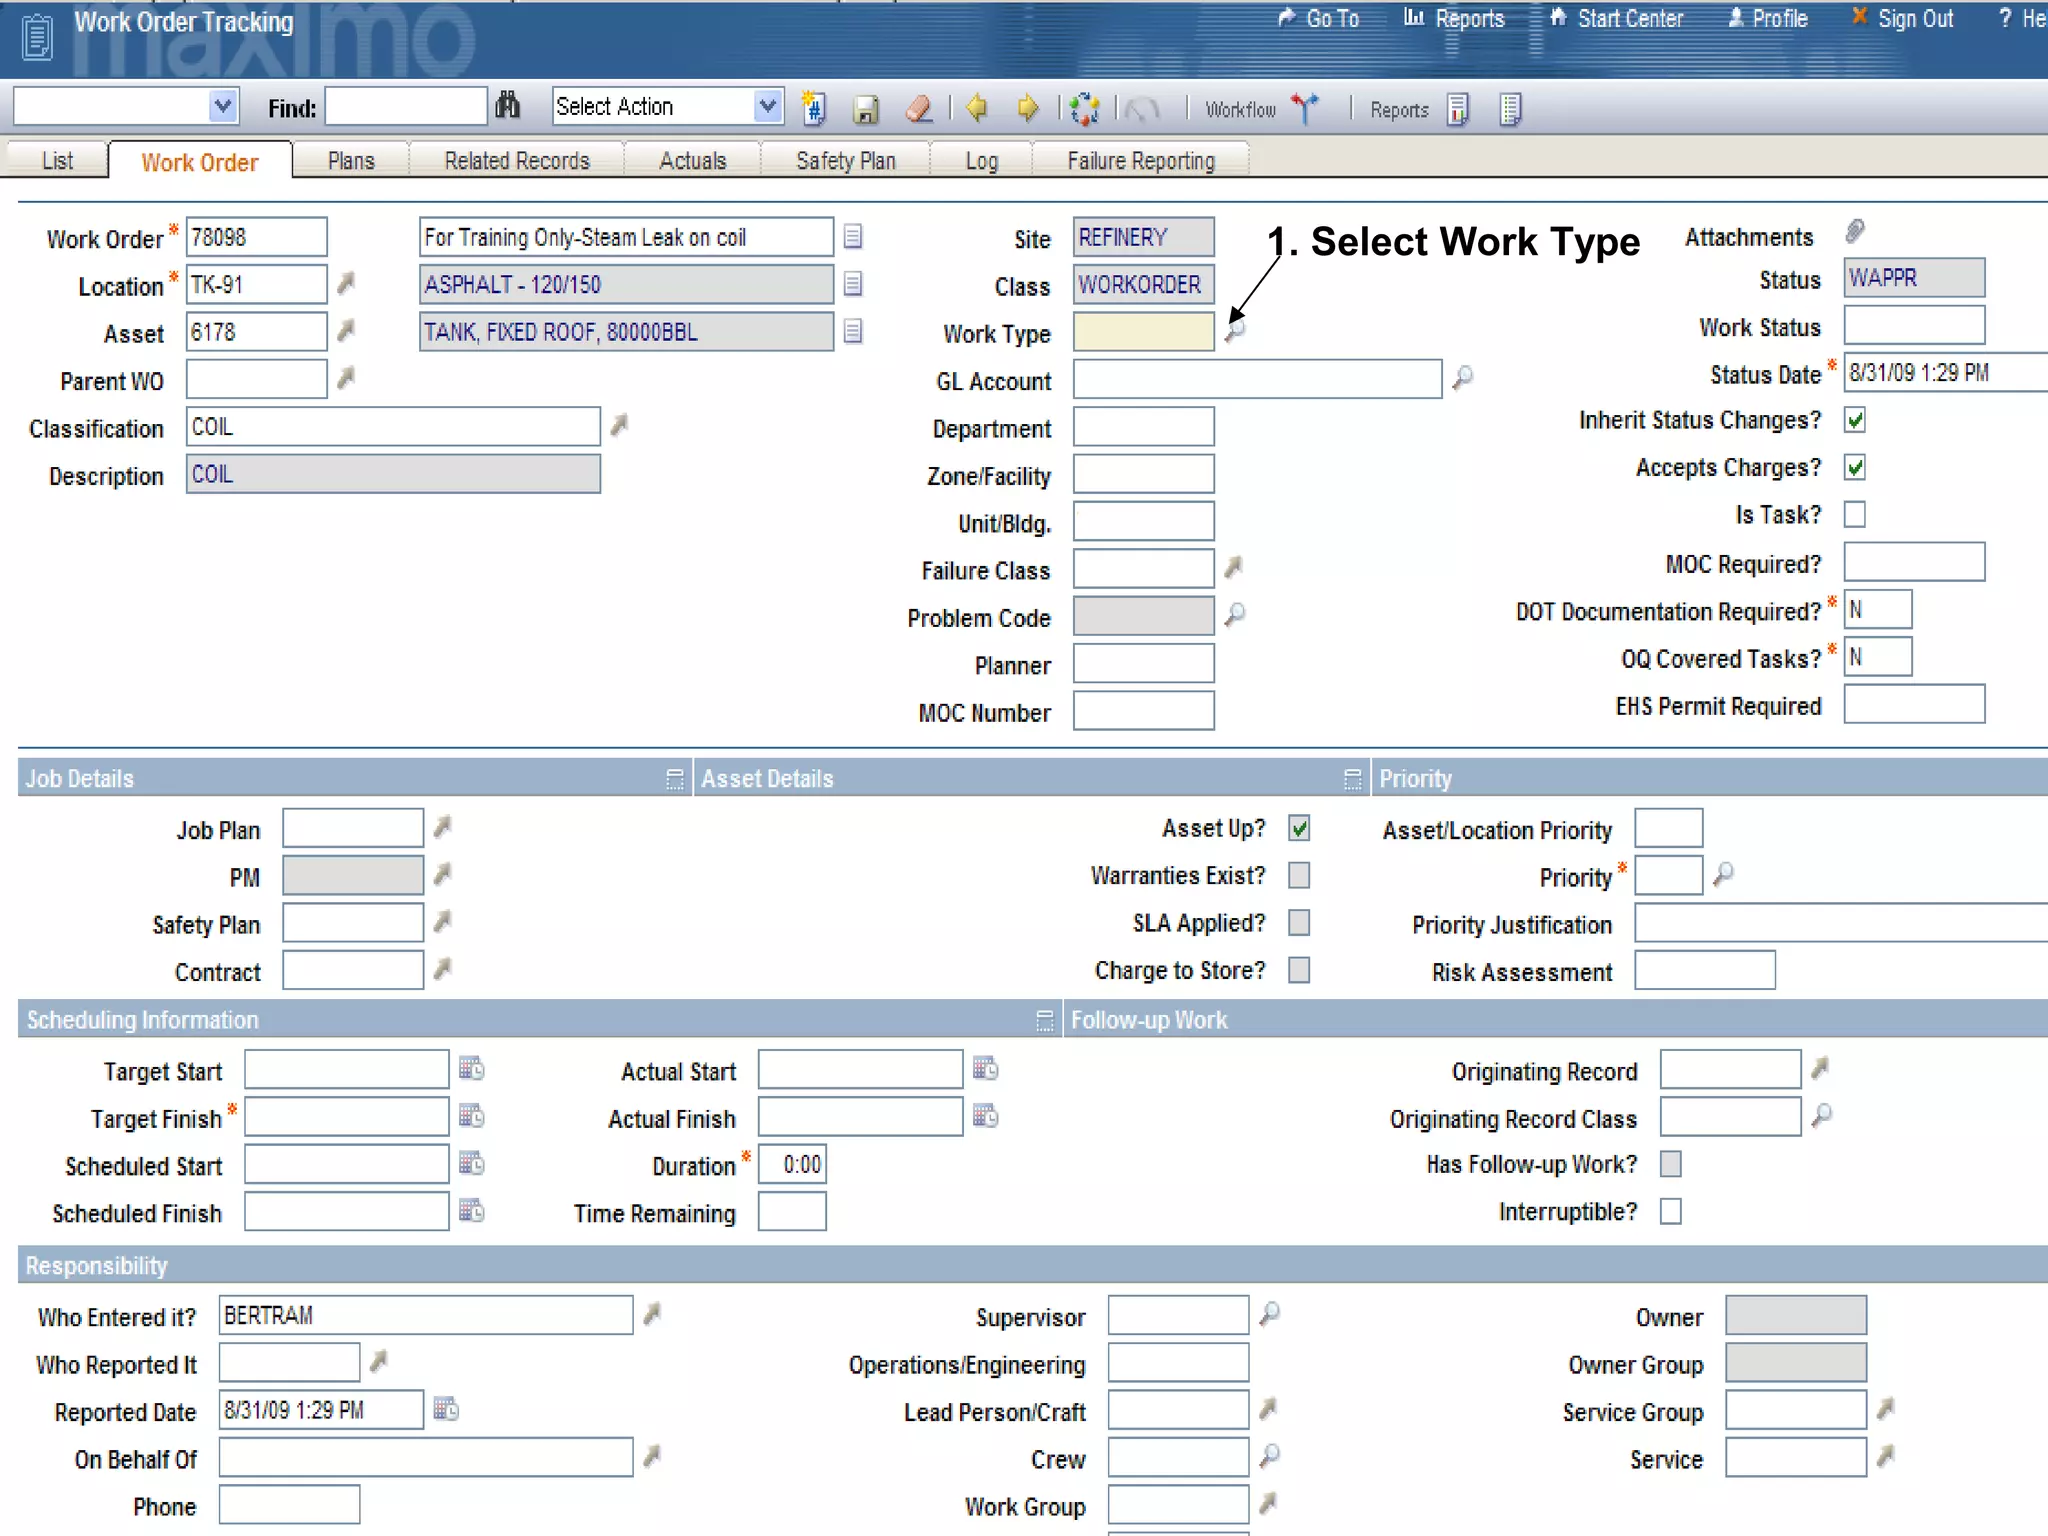Check the Charge to Store checkbox
The height and width of the screenshot is (1536, 2048).
click(1299, 970)
